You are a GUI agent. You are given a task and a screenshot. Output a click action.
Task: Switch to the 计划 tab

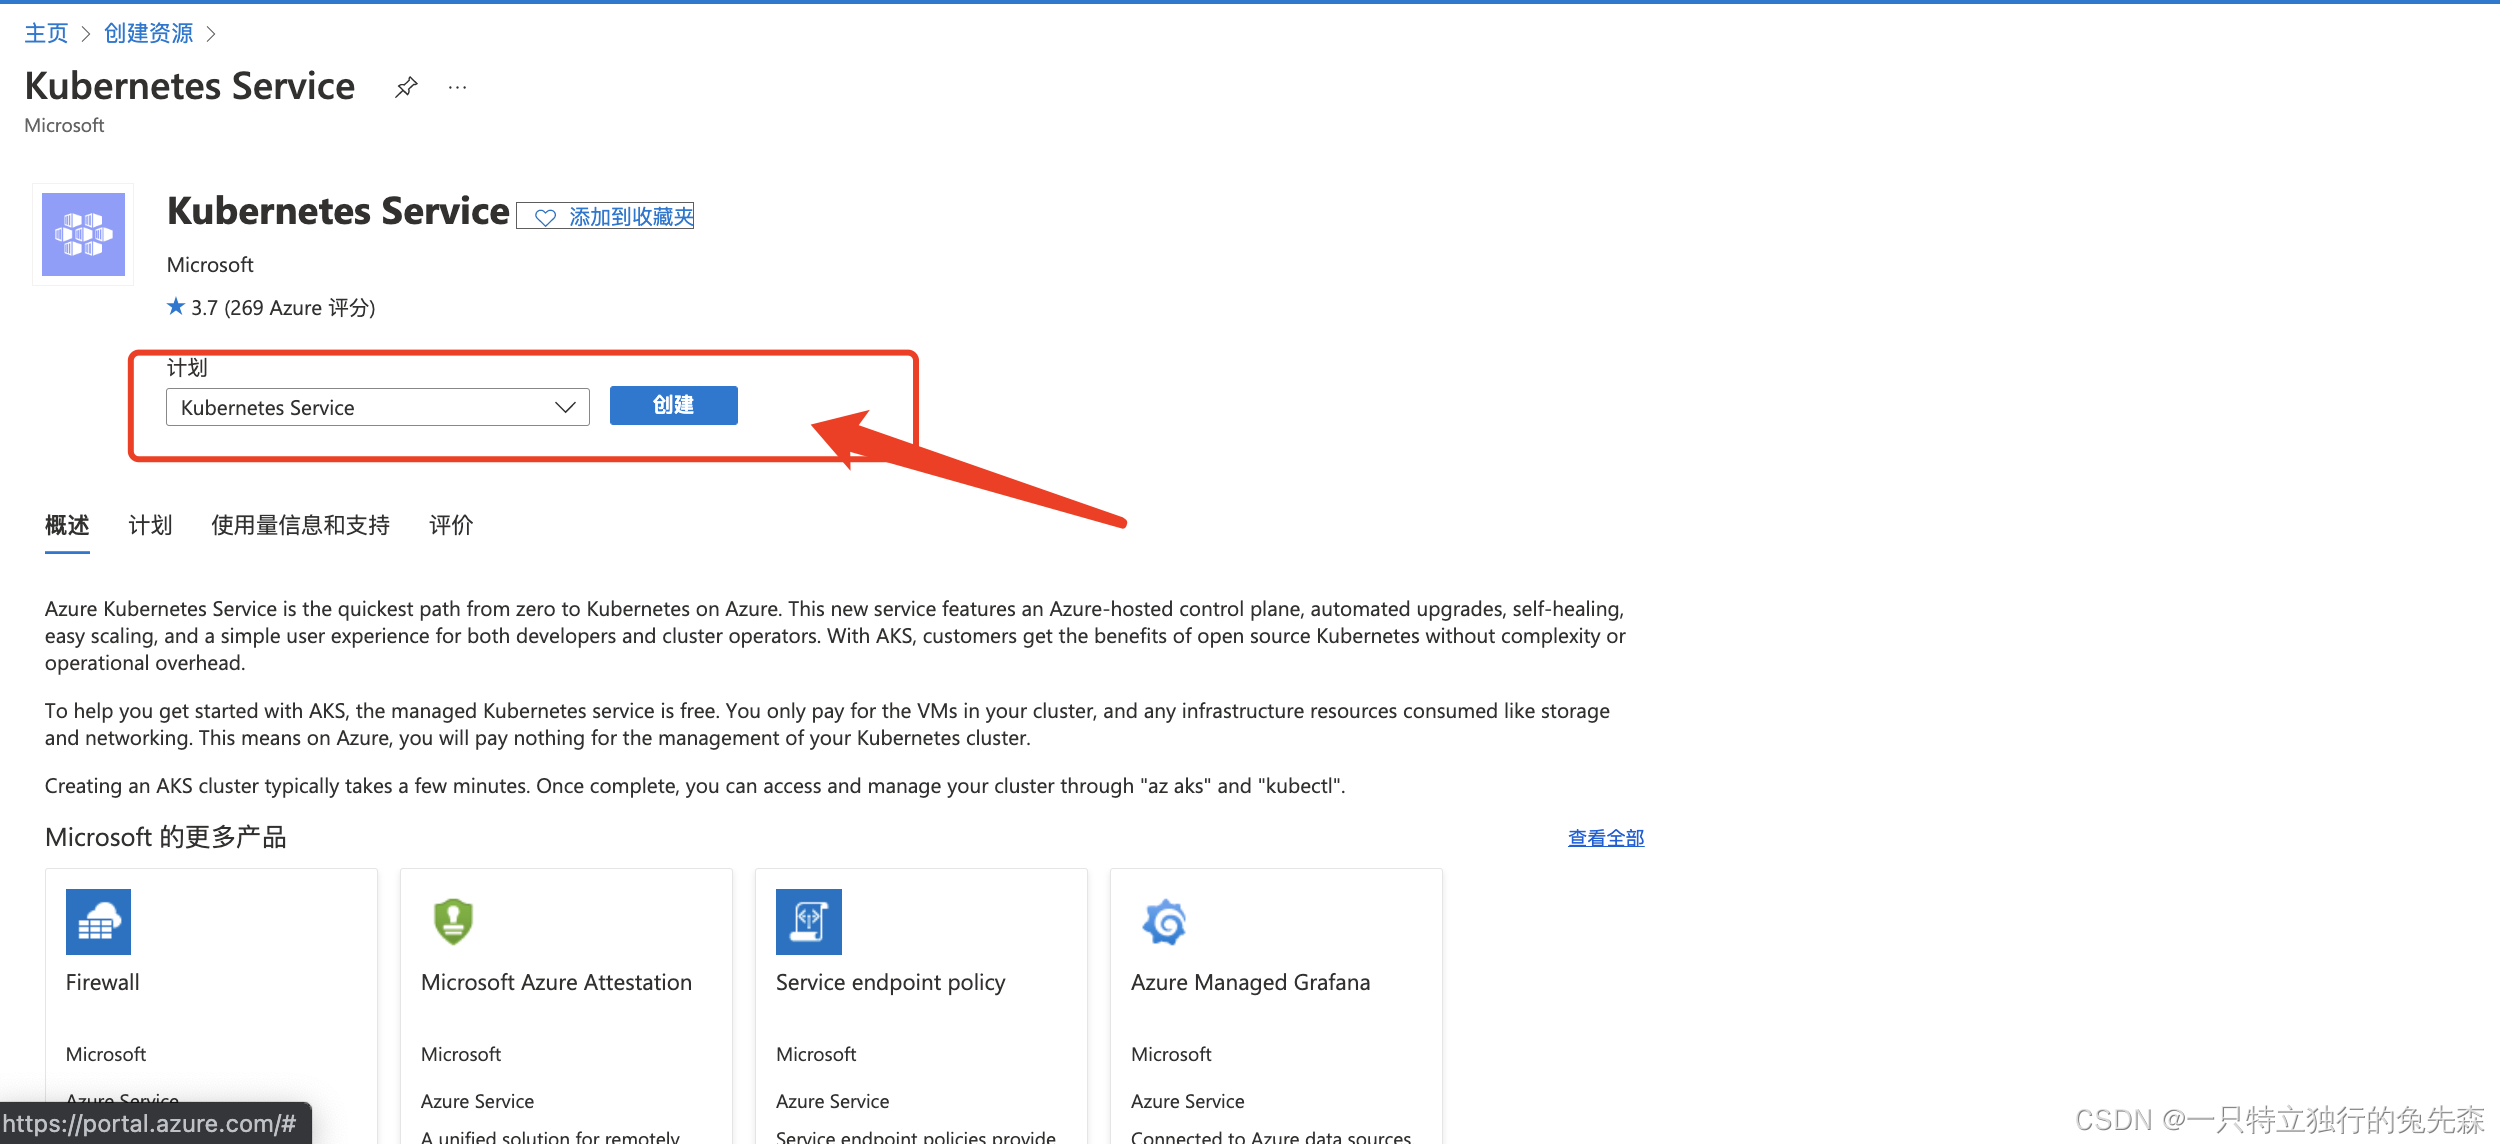pos(150,525)
